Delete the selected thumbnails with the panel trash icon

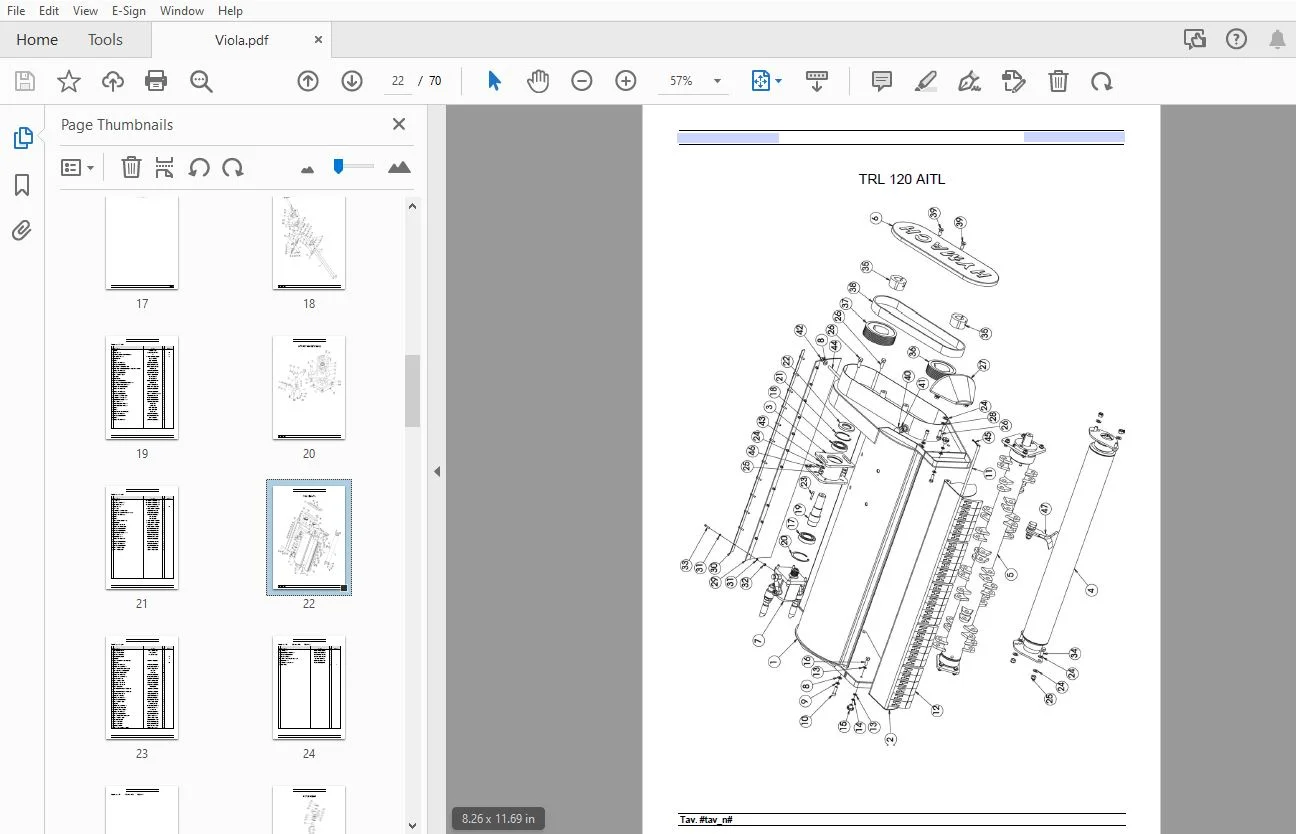[131, 167]
